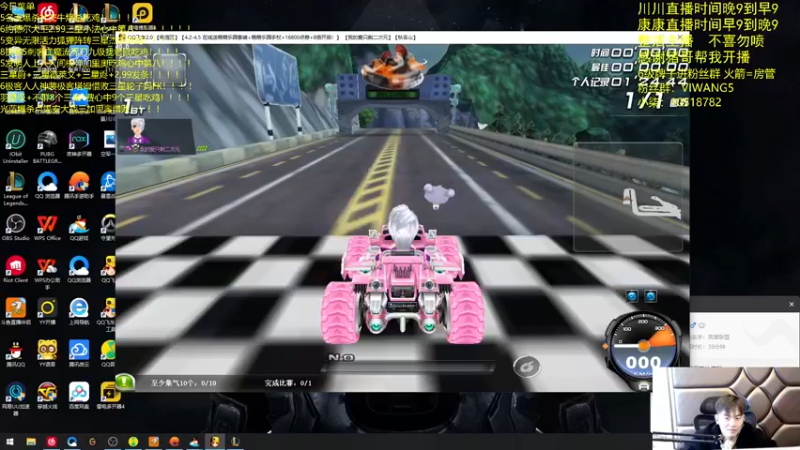800x450 pixels.
Task: Open the 穿越火线 CrossFire desktop icon
Action: coord(47,395)
